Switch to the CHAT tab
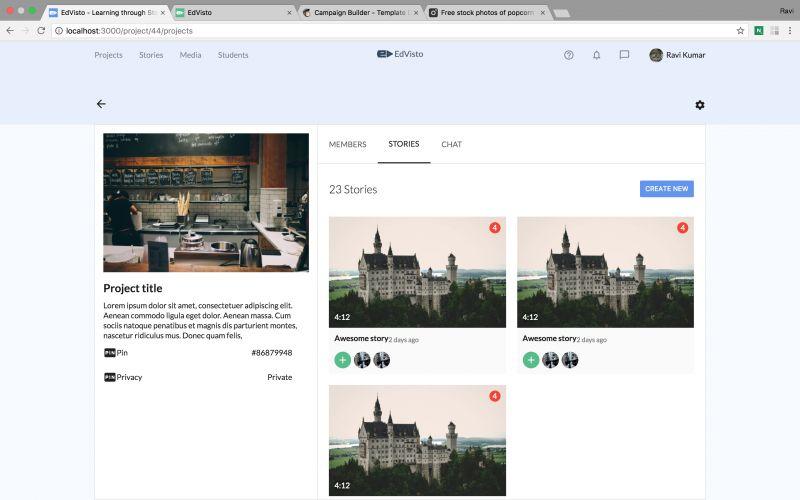This screenshot has height=500, width=800. pyautogui.click(x=452, y=144)
